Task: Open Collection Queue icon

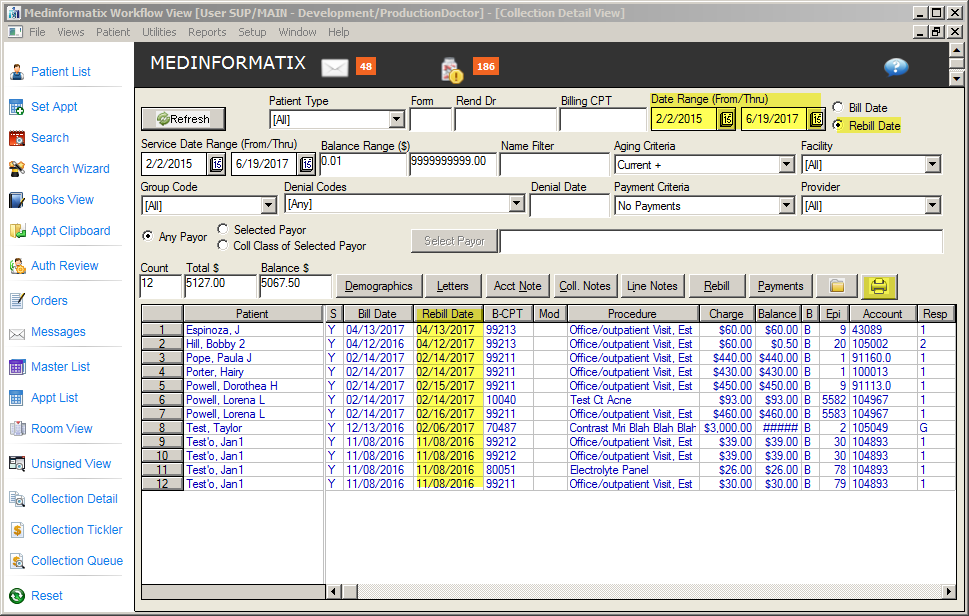Action: tap(17, 561)
